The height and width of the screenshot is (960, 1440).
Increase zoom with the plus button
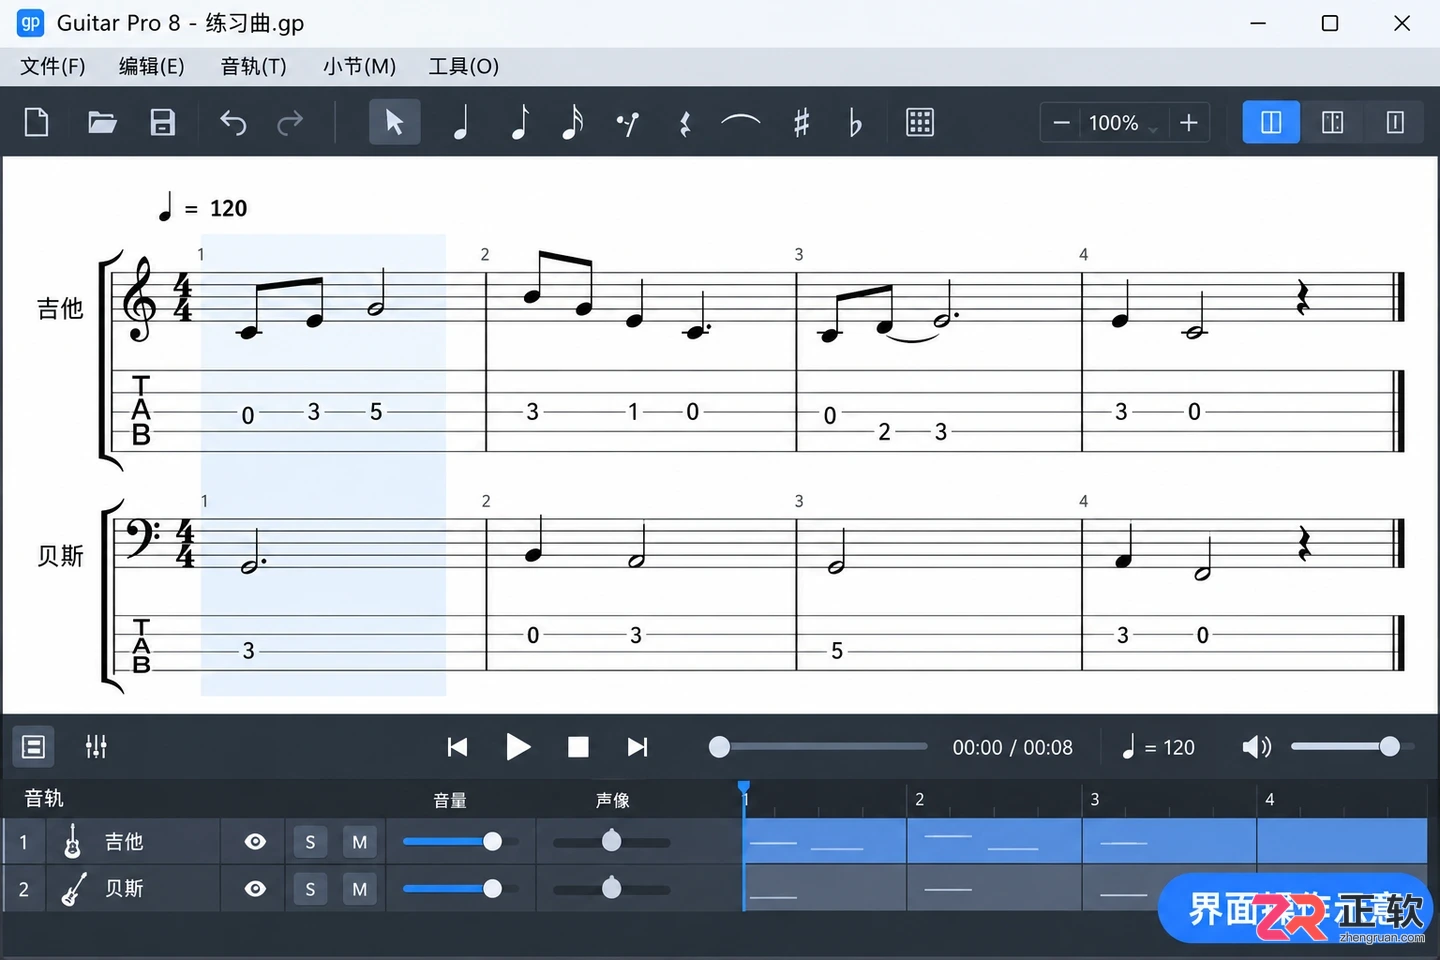click(x=1188, y=123)
